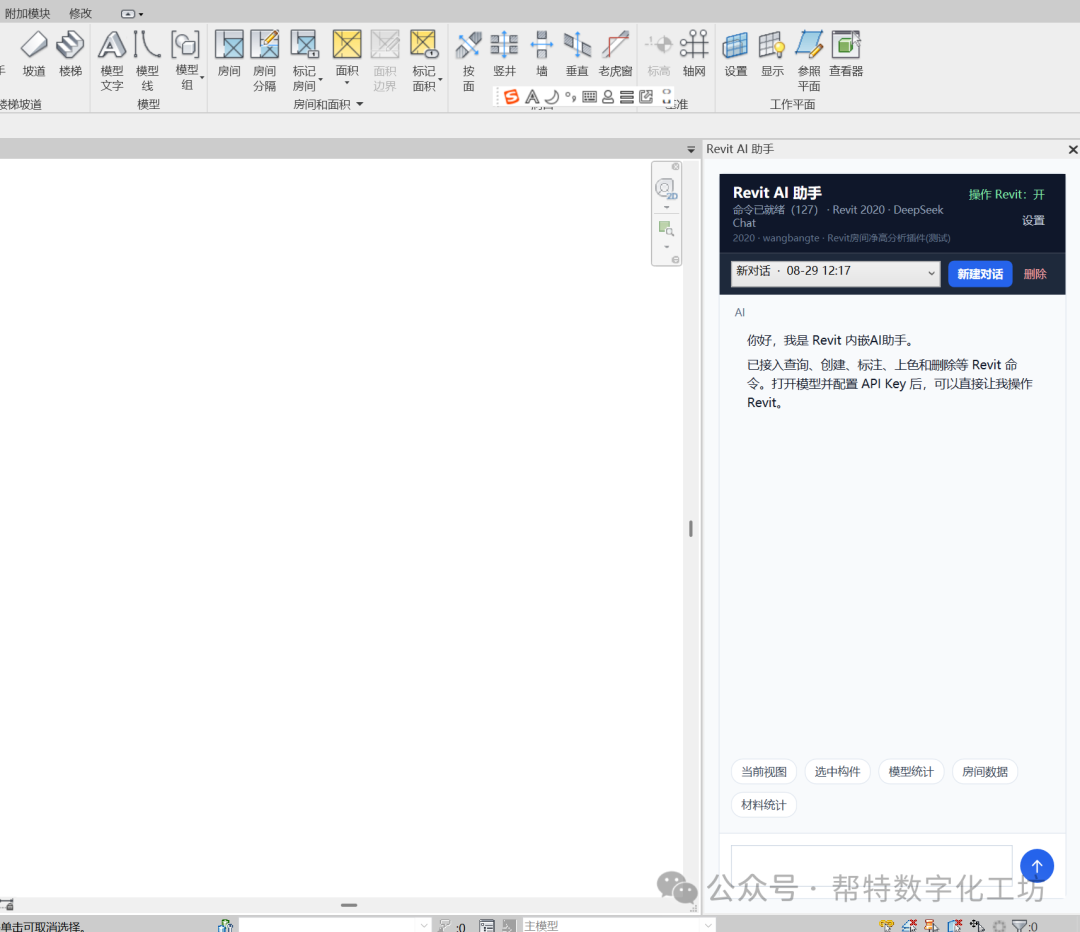Click the 新建对话 button
Viewport: 1080px width, 932px height.
coord(979,273)
